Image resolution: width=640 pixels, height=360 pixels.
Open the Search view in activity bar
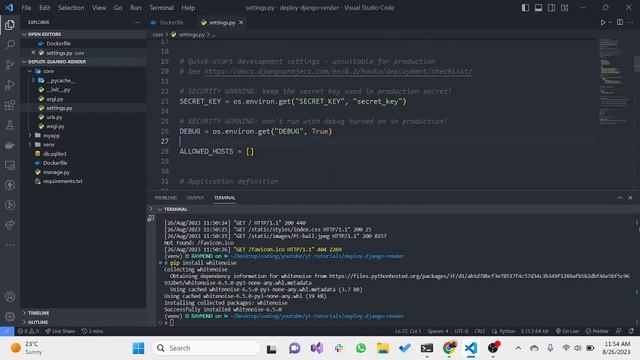point(10,44)
